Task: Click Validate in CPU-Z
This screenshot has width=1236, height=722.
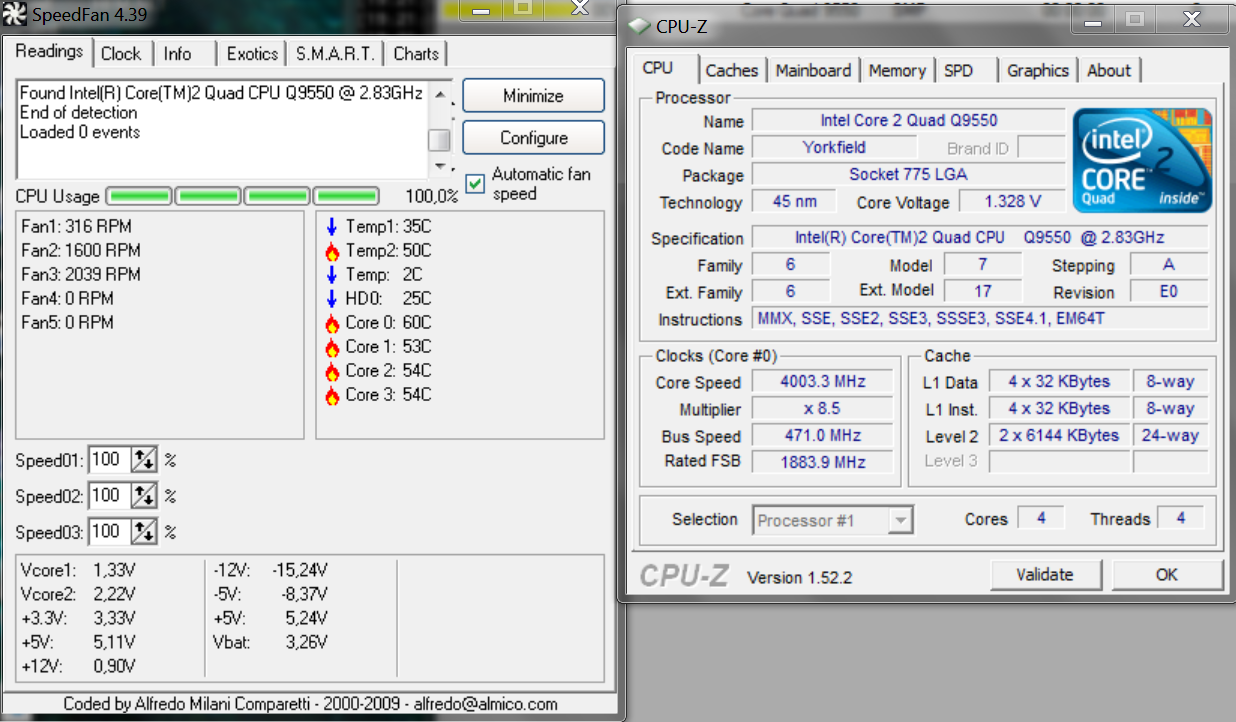Action: [1046, 575]
